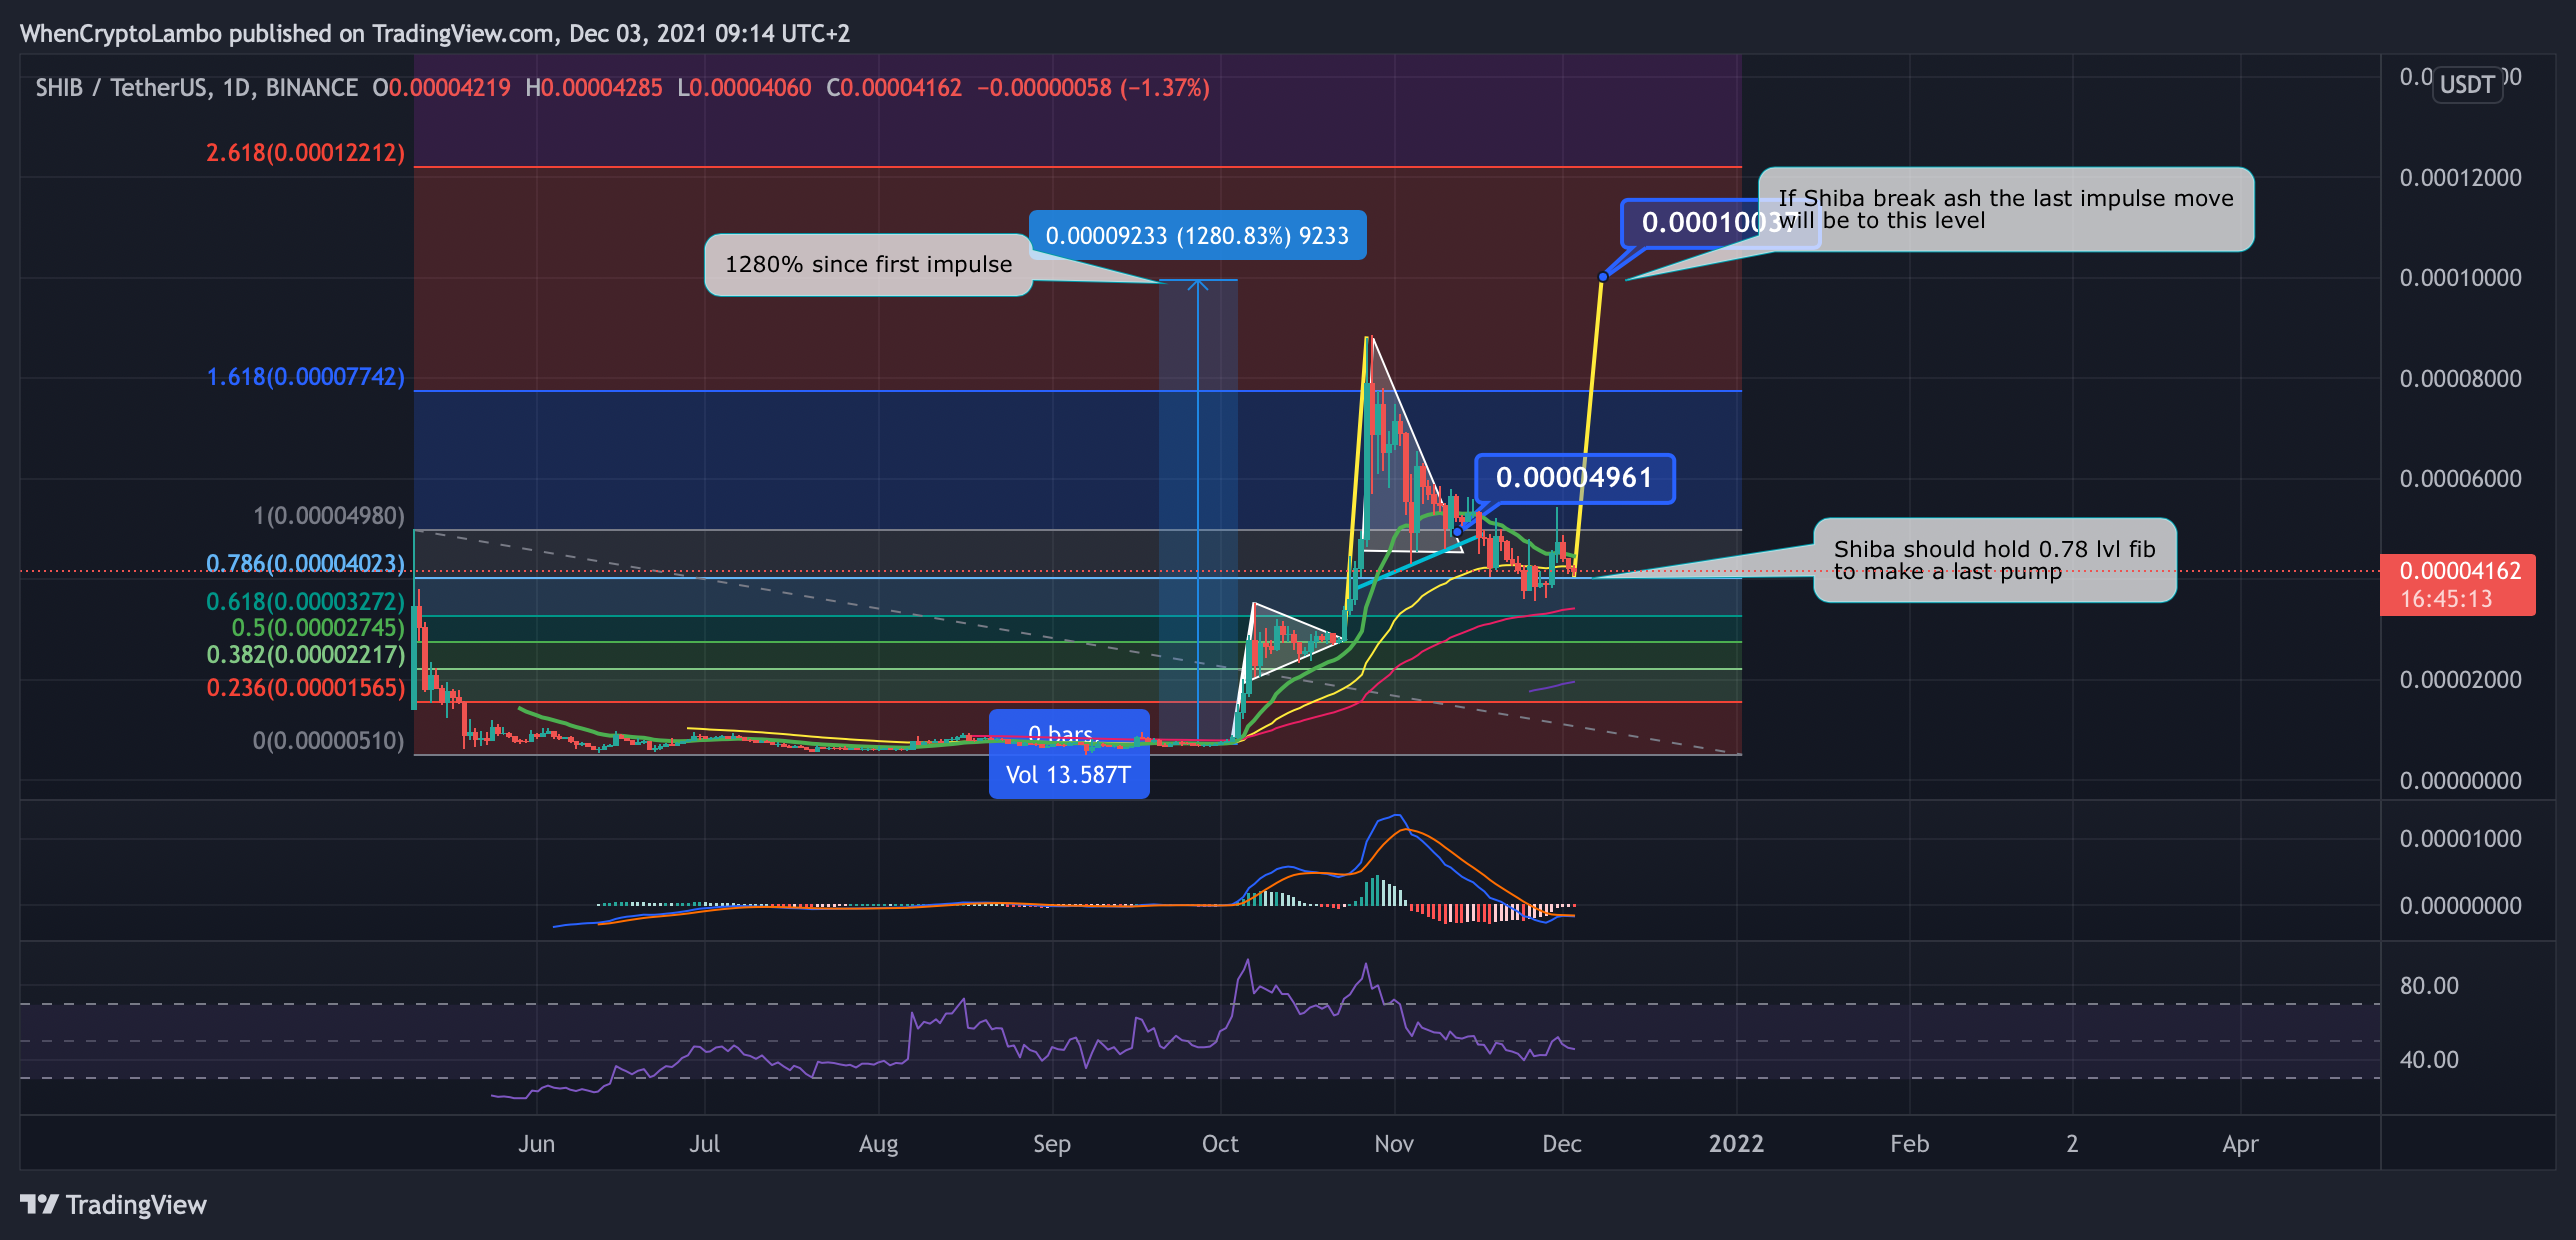Click the 1(0.00004980) Fibonacci label
2576x1240 pixels.
(329, 516)
